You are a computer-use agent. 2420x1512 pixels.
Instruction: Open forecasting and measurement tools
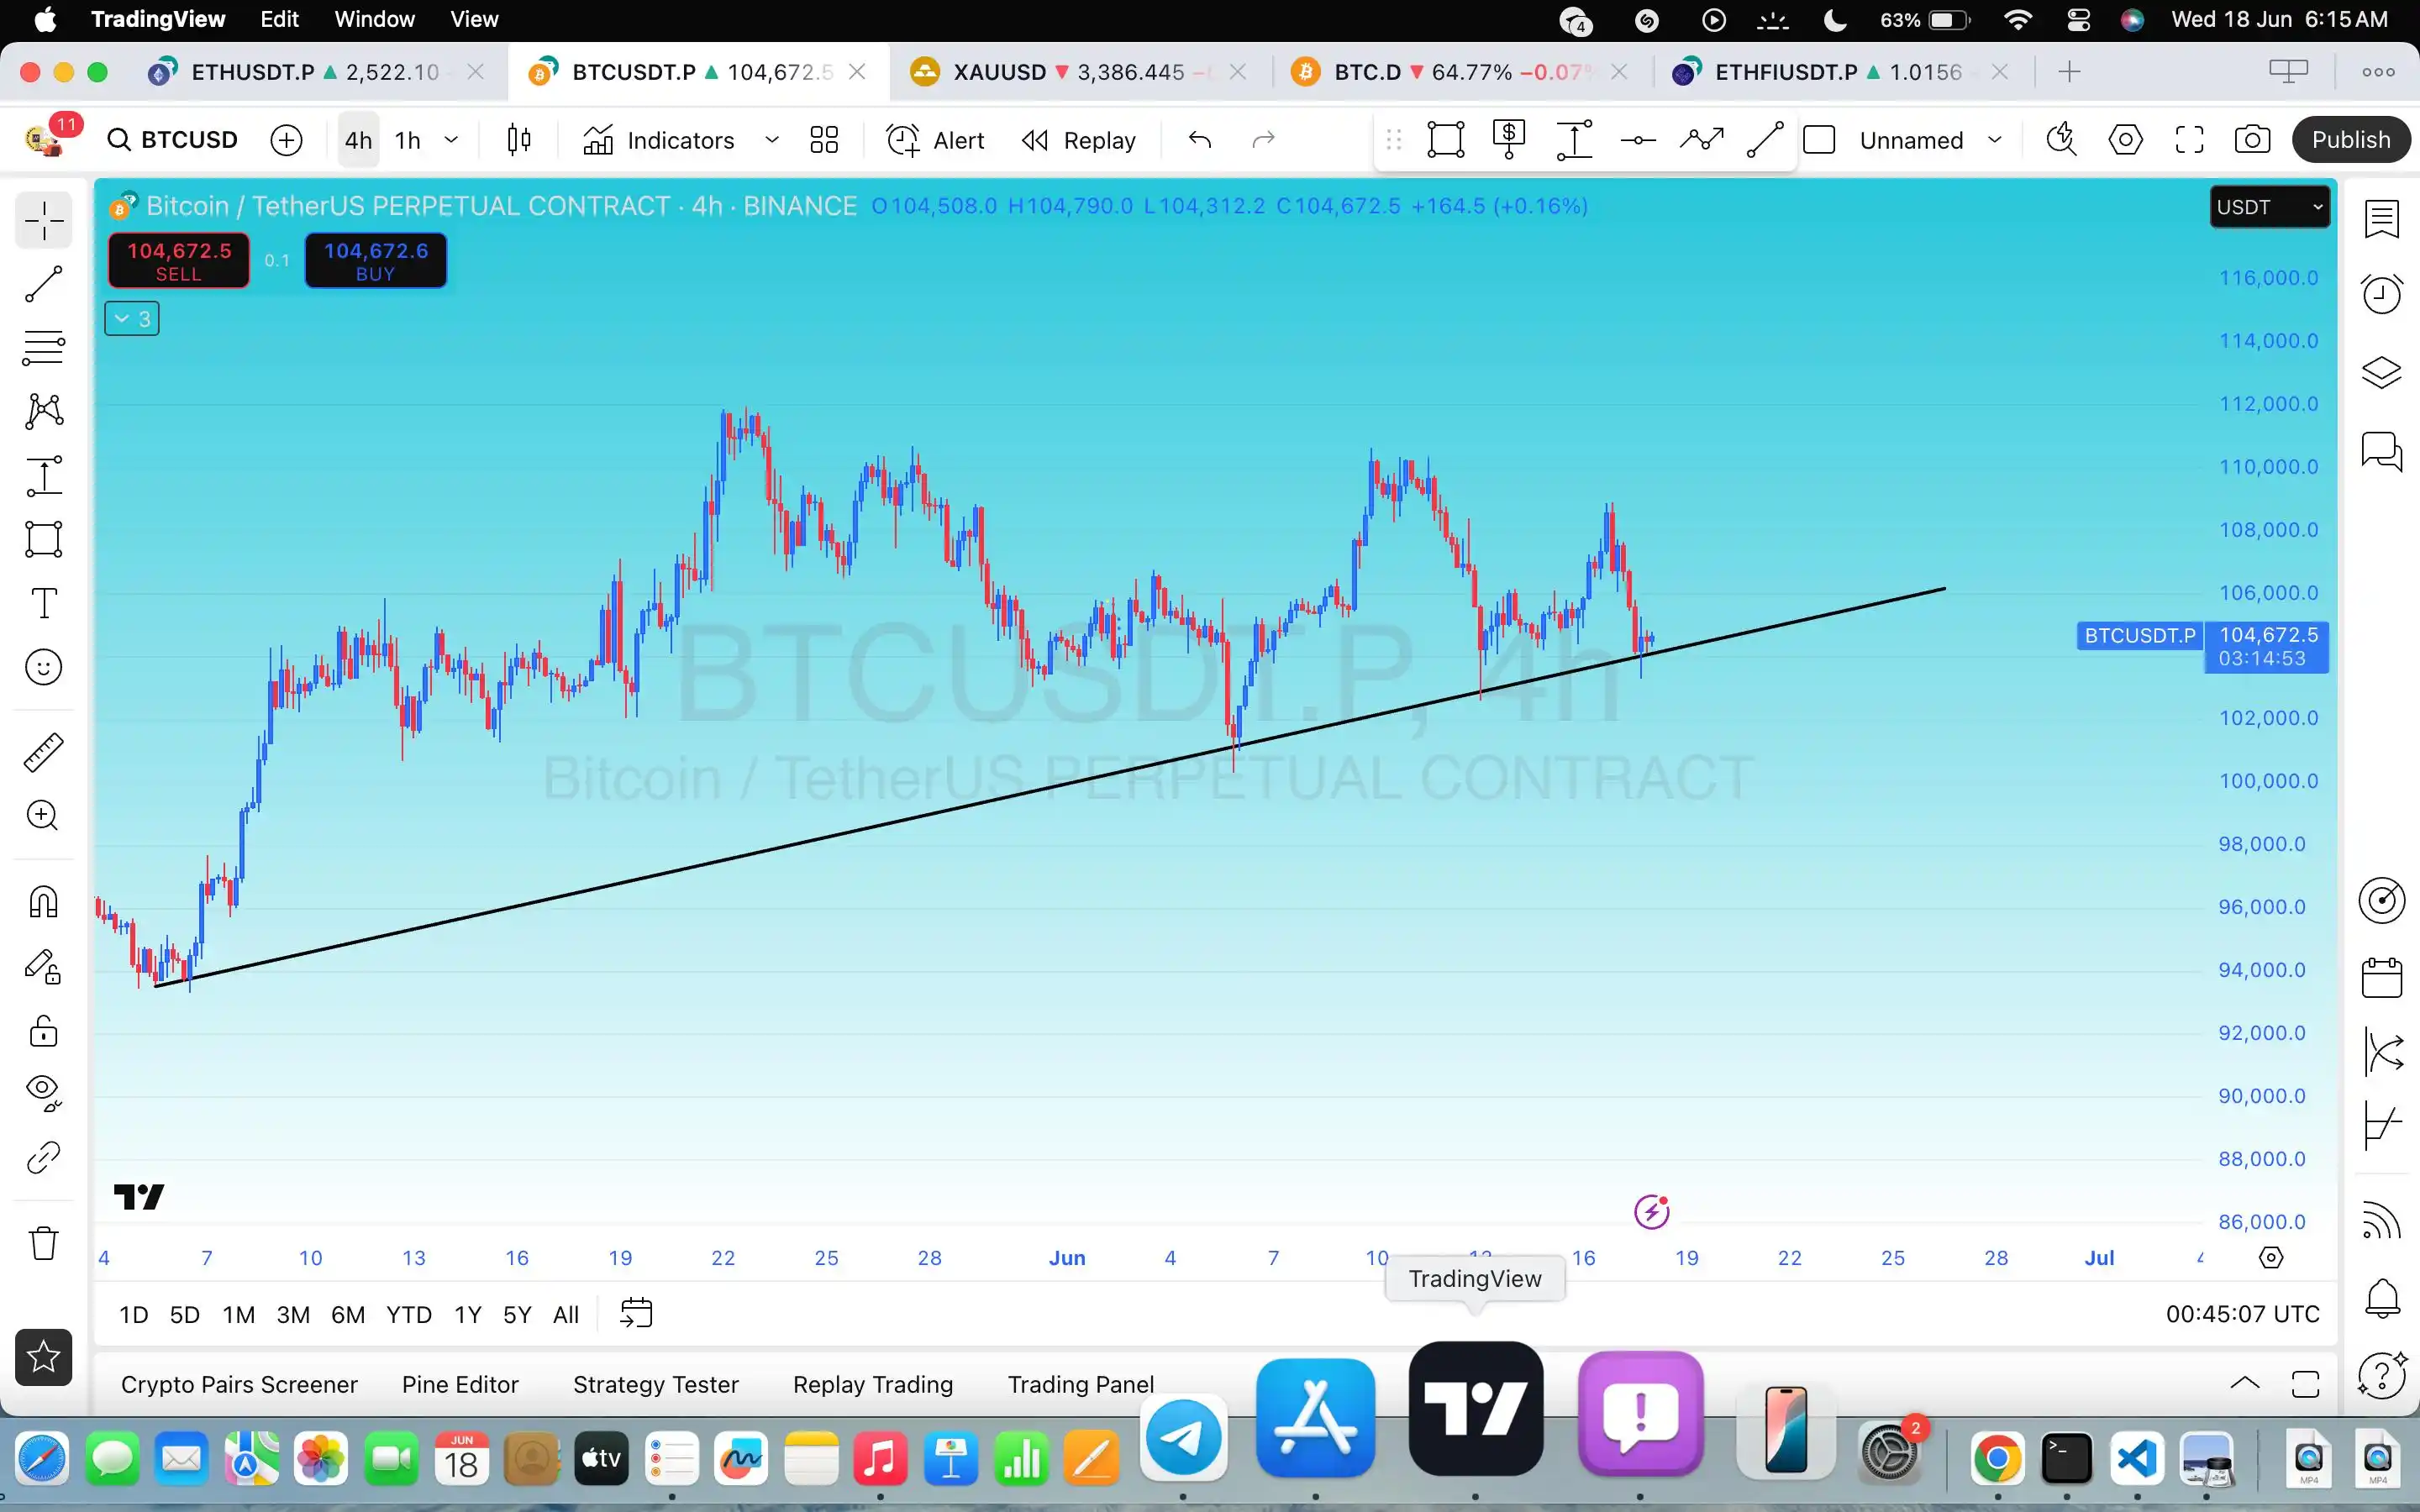coord(44,476)
